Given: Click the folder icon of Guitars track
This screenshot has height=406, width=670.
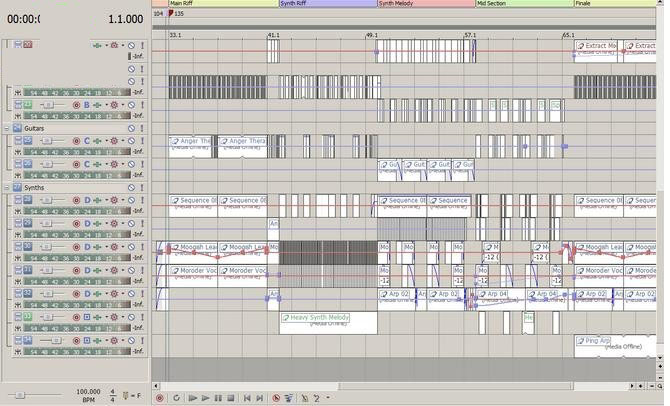Looking at the screenshot, I should (x=17, y=128).
